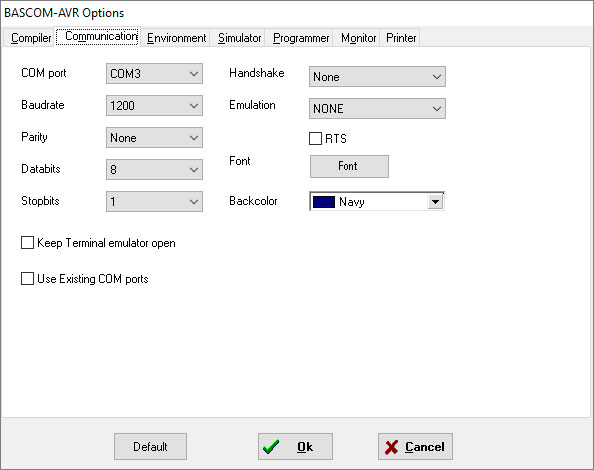The width and height of the screenshot is (594, 470).
Task: Open the Environment tab
Action: 176,38
